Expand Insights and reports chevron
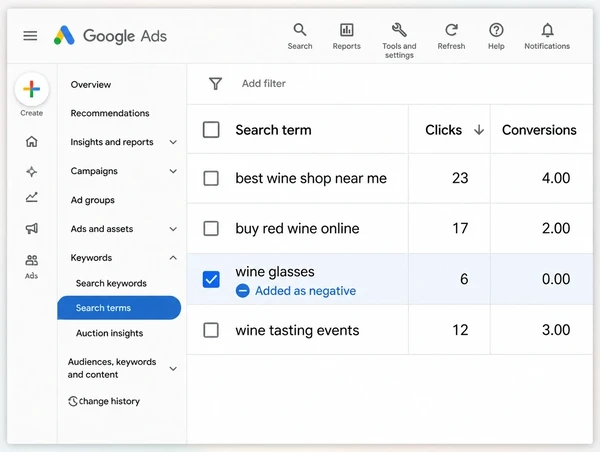 (173, 142)
